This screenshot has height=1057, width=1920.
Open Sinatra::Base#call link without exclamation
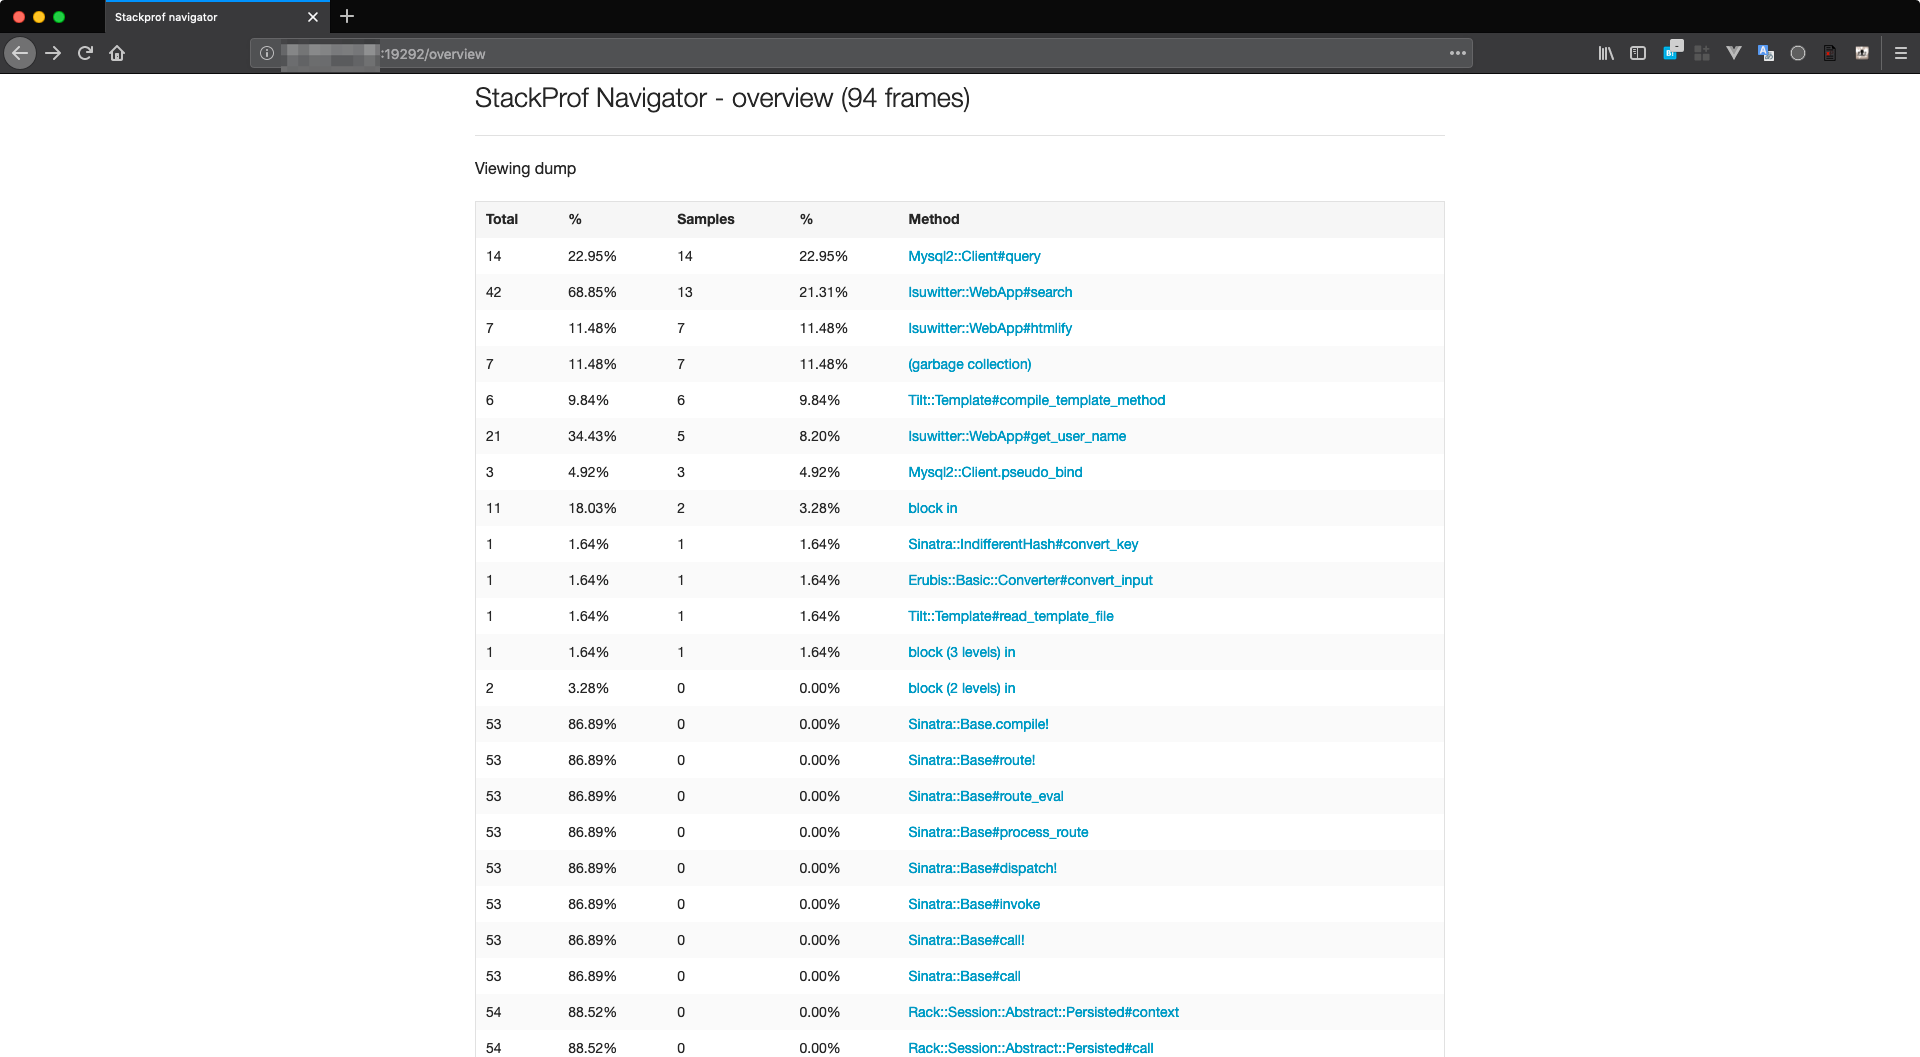pos(964,976)
